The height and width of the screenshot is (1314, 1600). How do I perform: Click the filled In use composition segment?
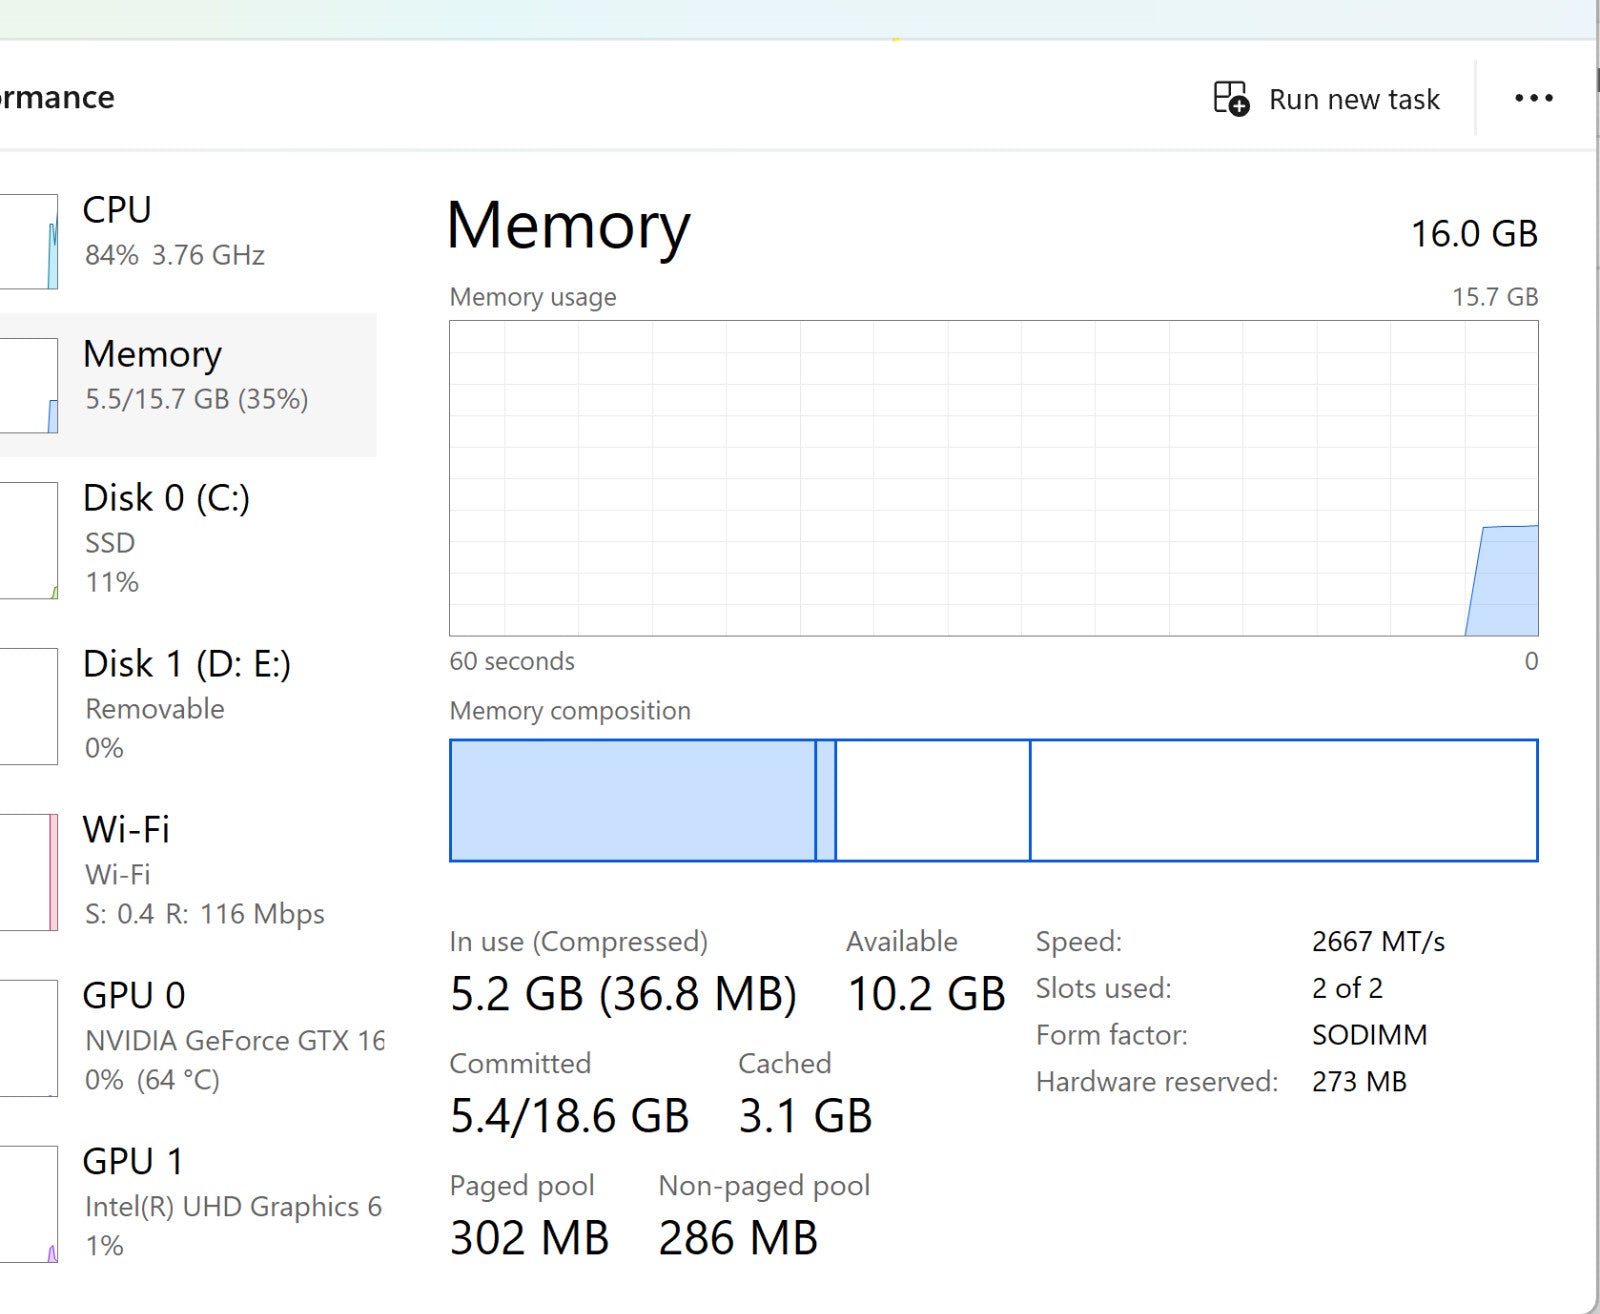[x=632, y=800]
